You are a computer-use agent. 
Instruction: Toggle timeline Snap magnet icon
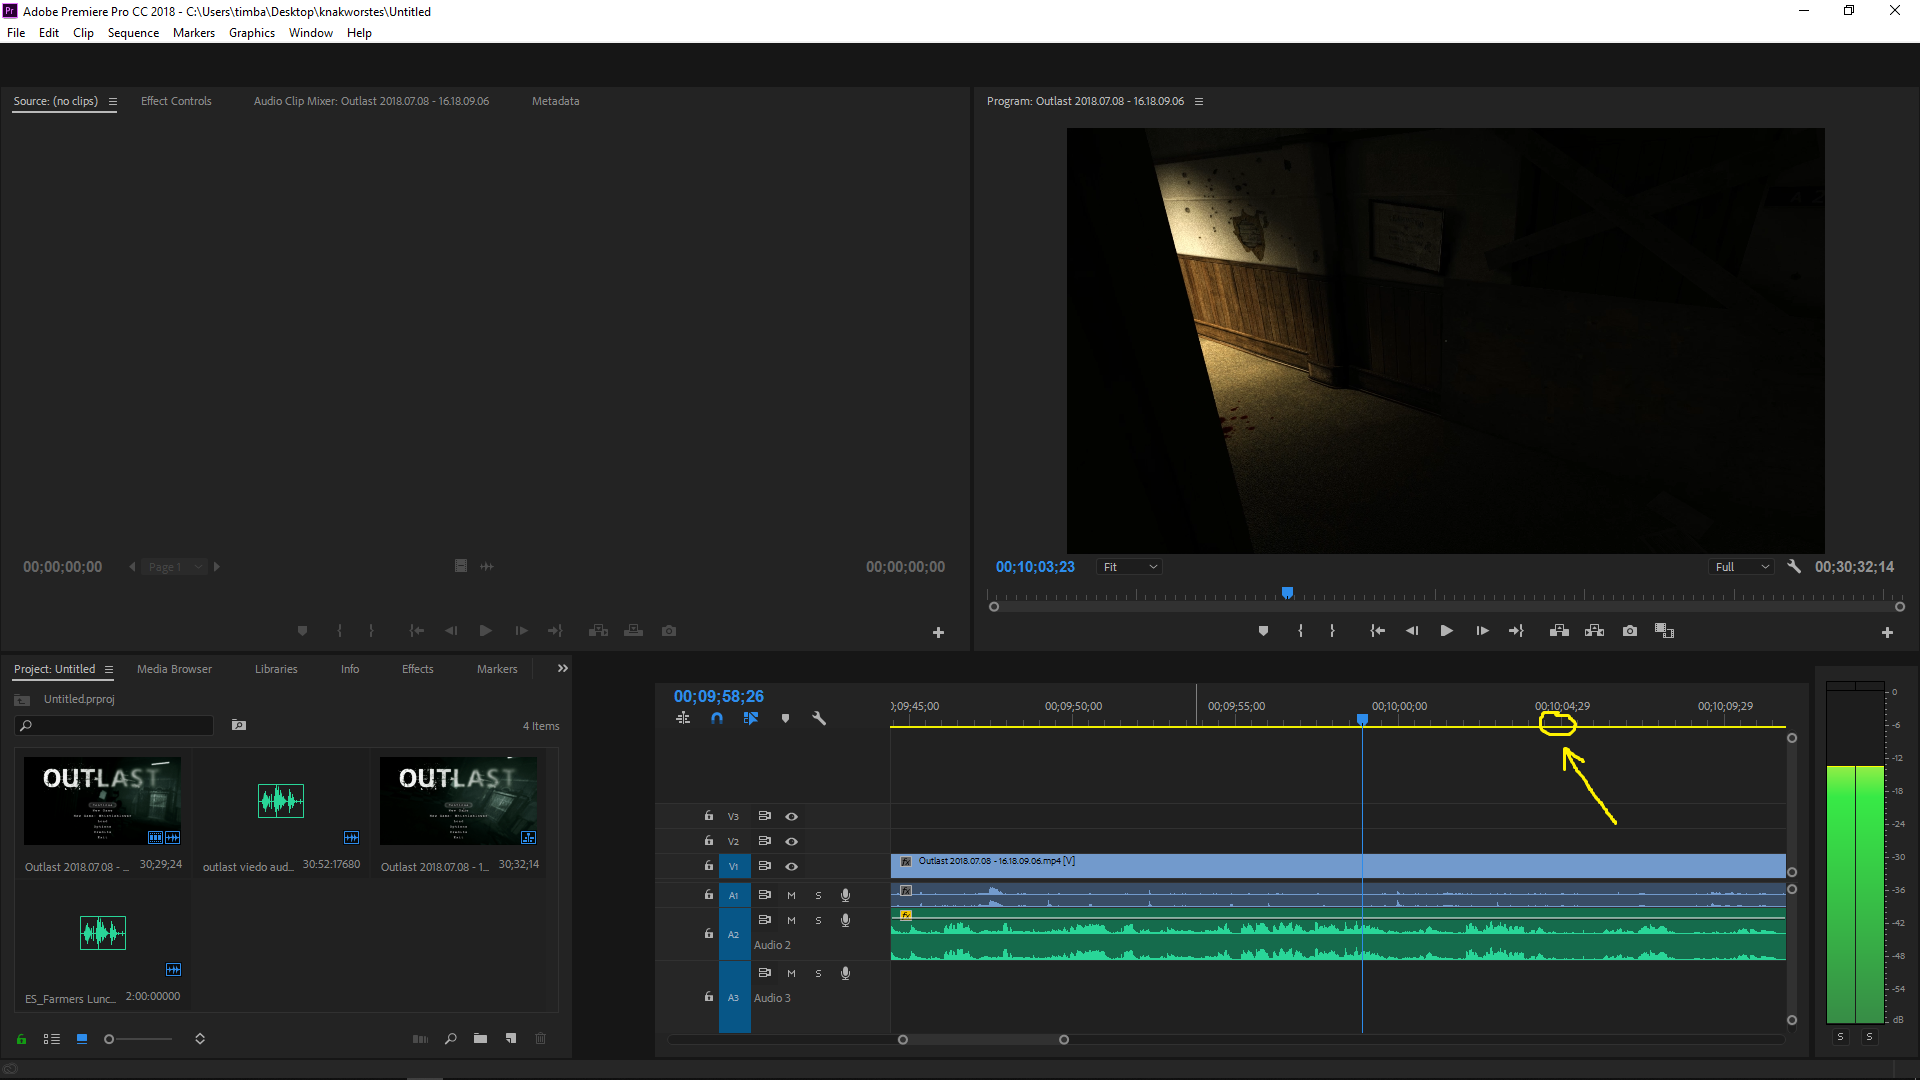click(717, 718)
